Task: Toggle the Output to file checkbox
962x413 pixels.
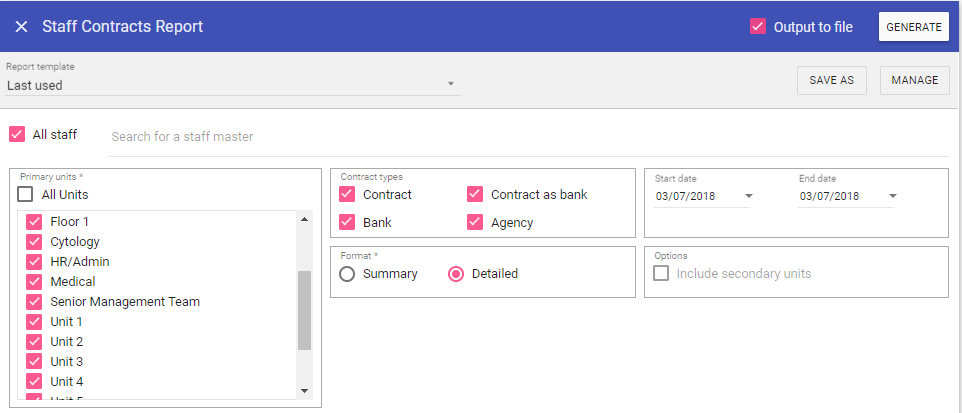Action: pyautogui.click(x=758, y=27)
